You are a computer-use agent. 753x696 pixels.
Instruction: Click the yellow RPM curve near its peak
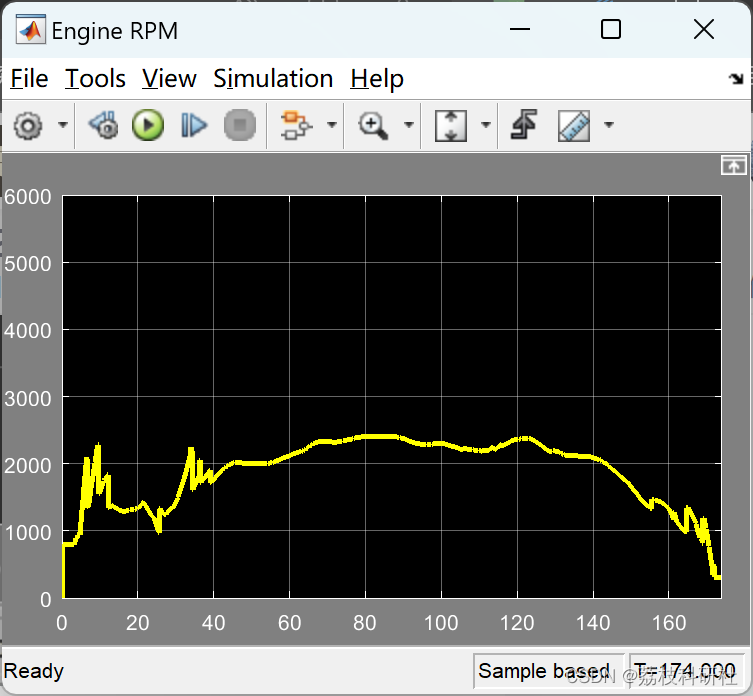tap(379, 437)
